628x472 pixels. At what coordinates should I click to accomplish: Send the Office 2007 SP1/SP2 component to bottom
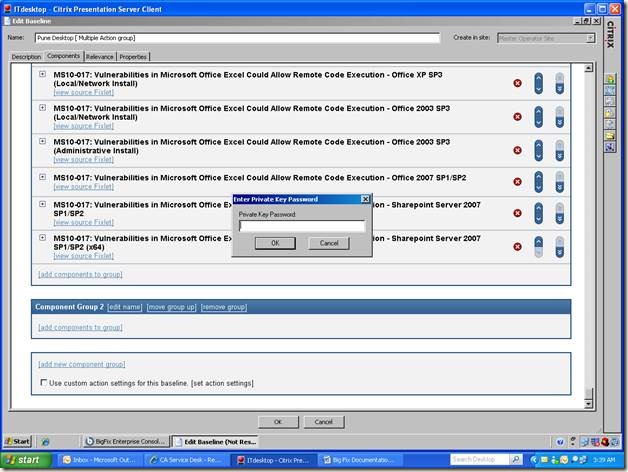(x=560, y=188)
